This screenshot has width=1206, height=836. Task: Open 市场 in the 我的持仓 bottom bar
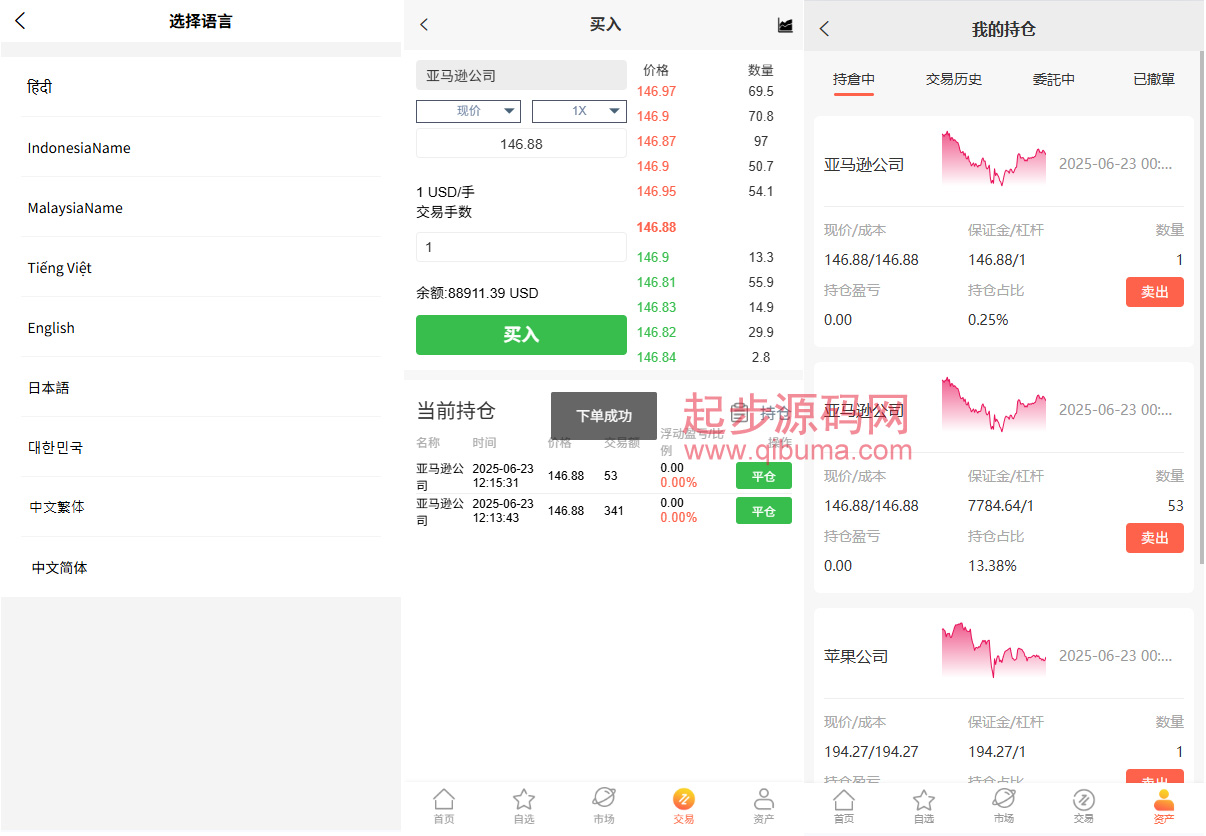point(1004,806)
